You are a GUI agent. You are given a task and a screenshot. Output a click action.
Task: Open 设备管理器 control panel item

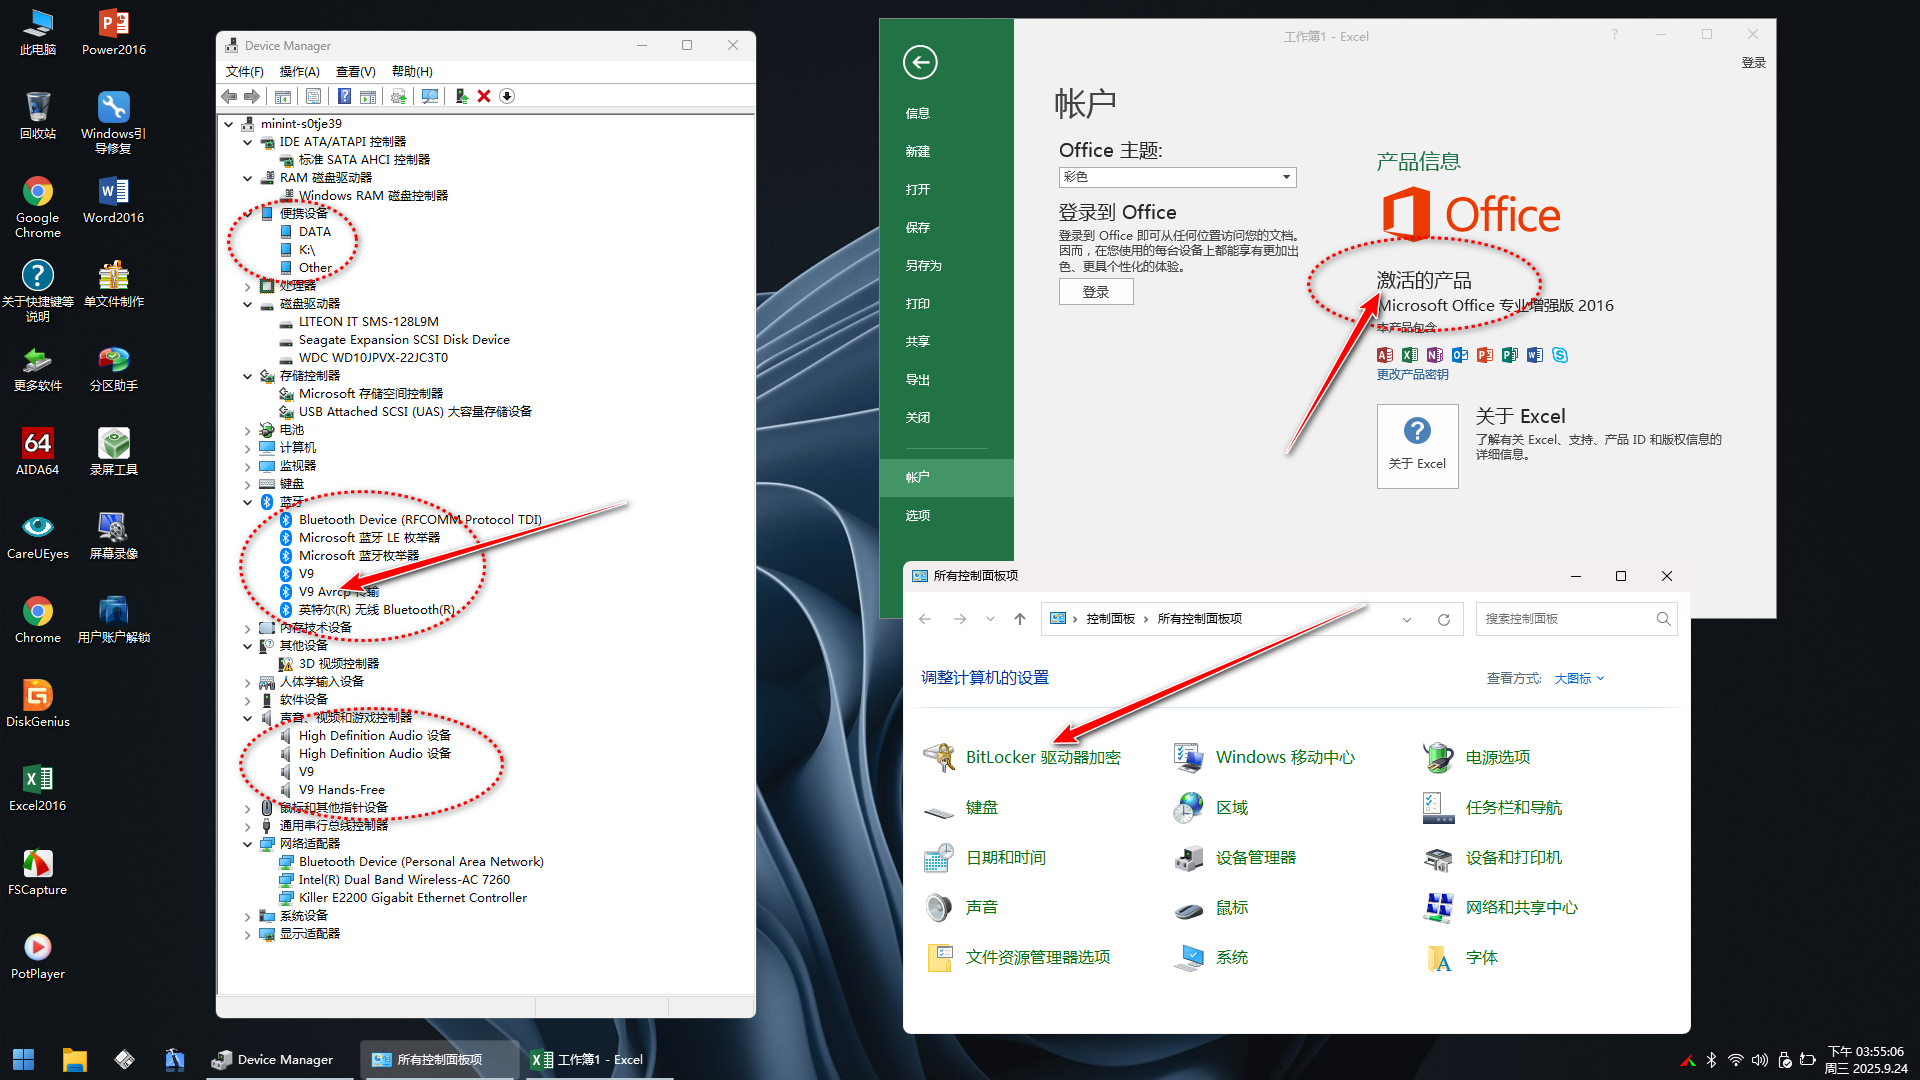[x=1234, y=857]
